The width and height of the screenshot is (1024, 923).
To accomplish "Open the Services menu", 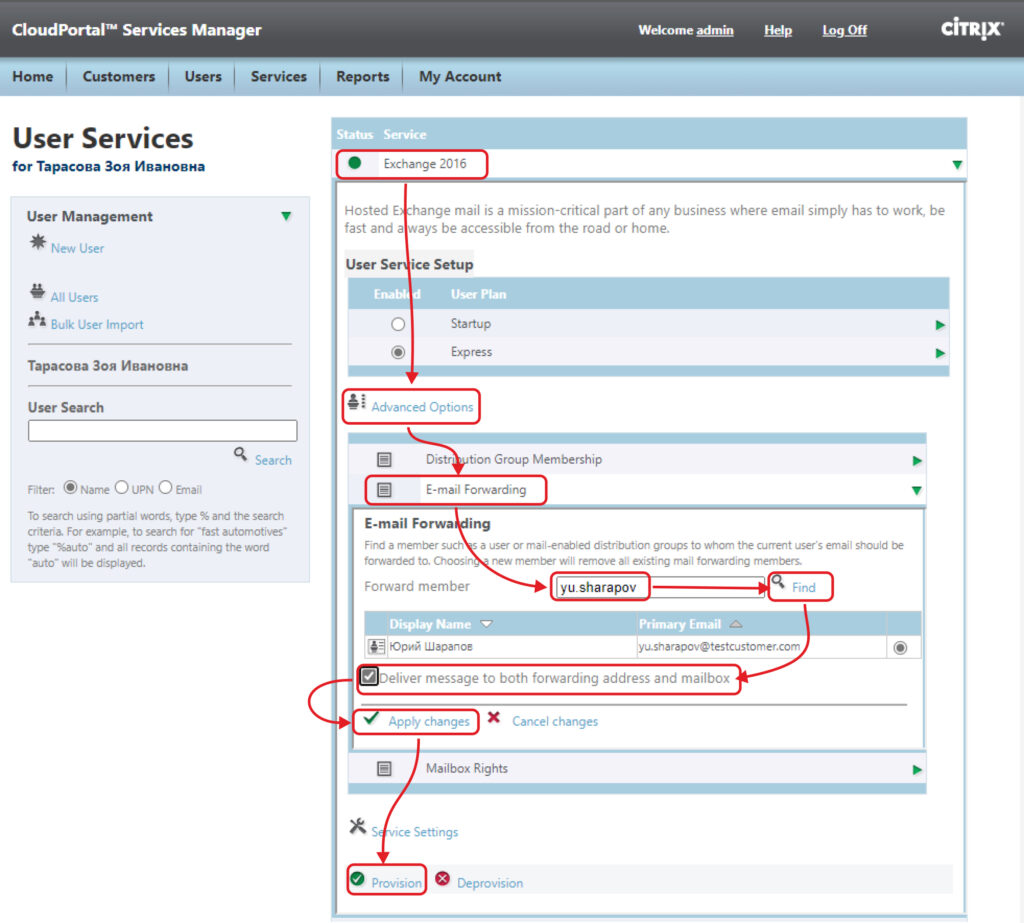I will [279, 76].
